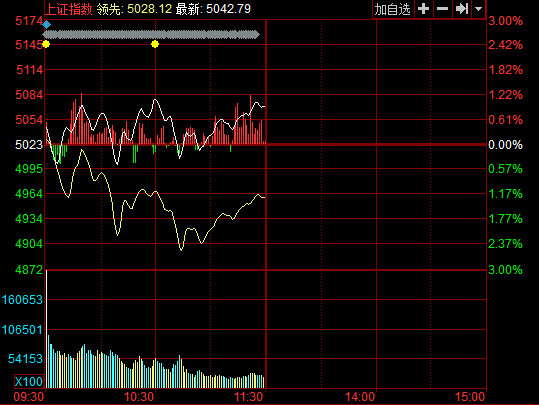Click the 4904 price axis label
The width and height of the screenshot is (539, 405).
pyautogui.click(x=29, y=244)
